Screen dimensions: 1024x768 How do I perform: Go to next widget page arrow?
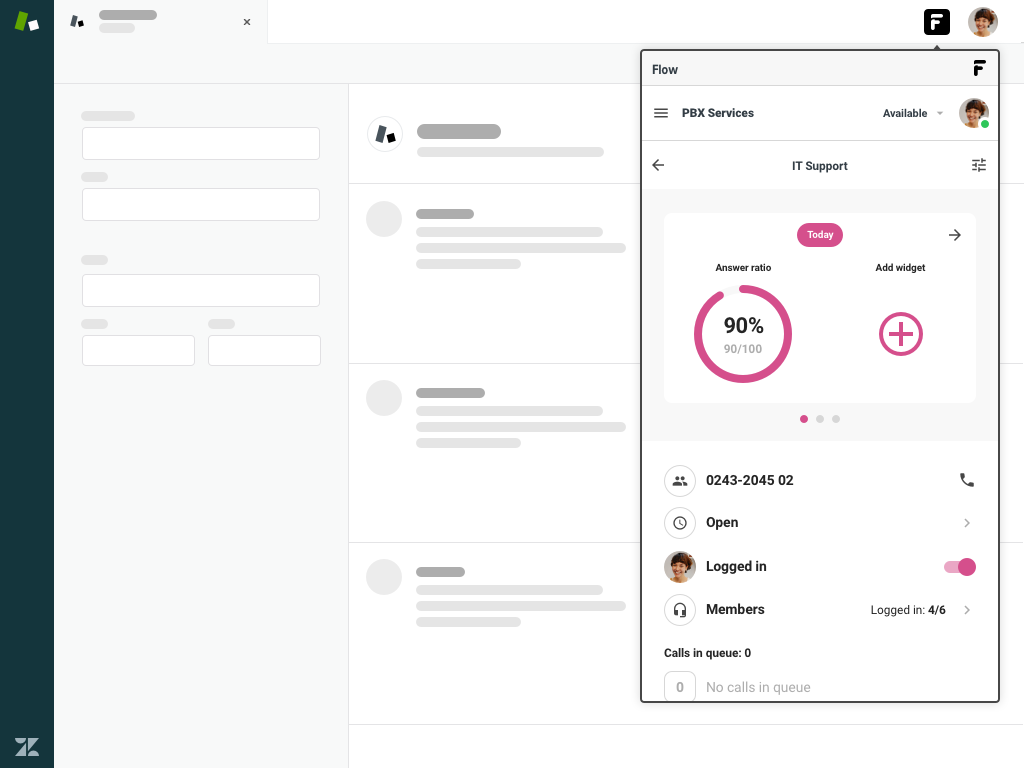point(955,235)
